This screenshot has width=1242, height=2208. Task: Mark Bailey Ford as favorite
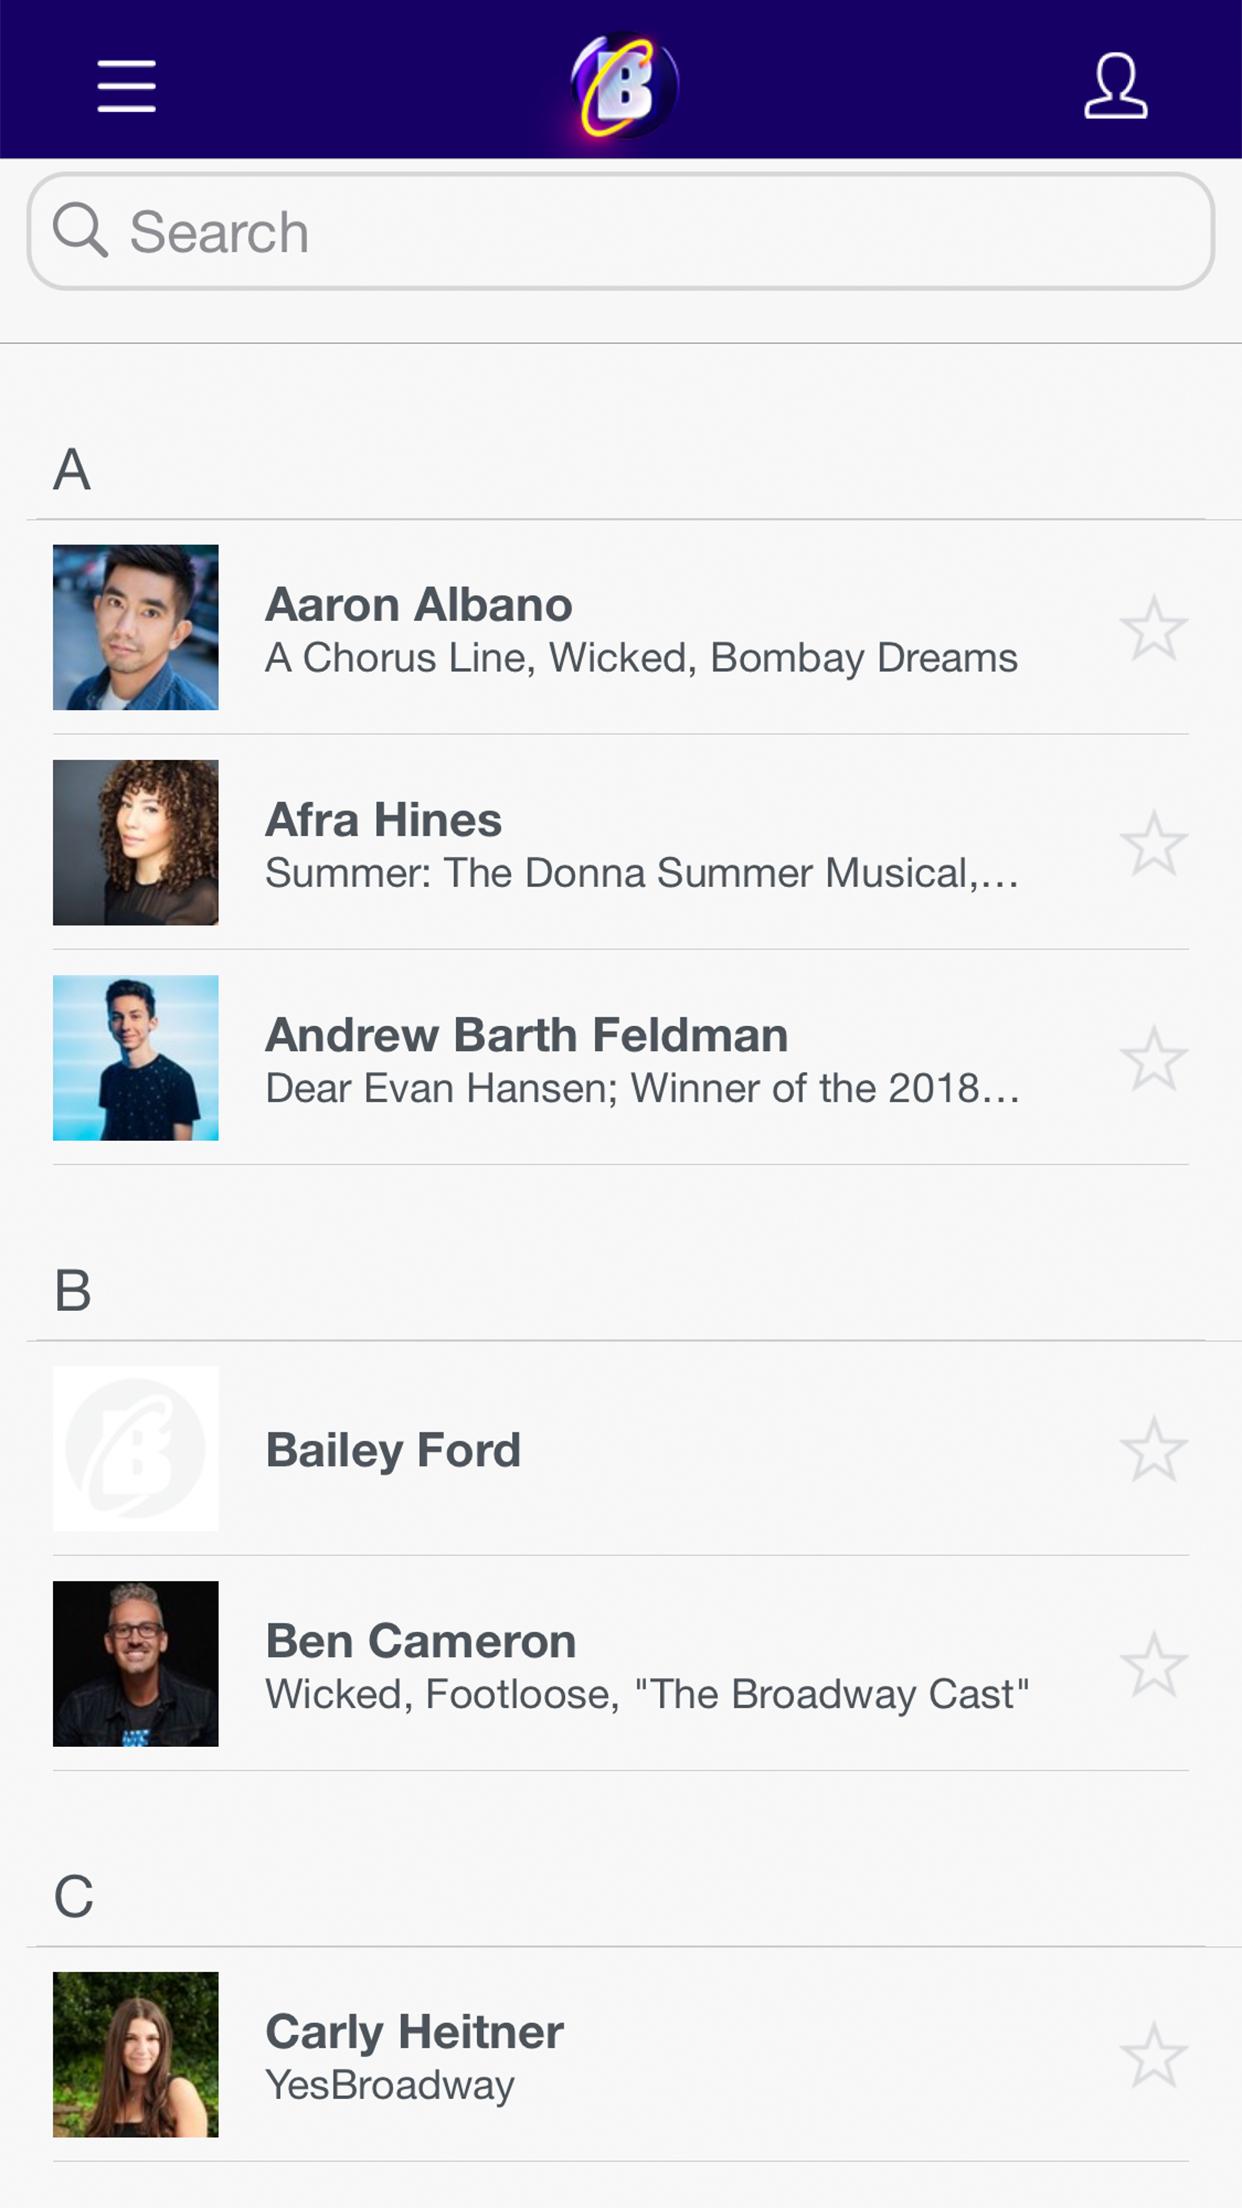click(1154, 1449)
